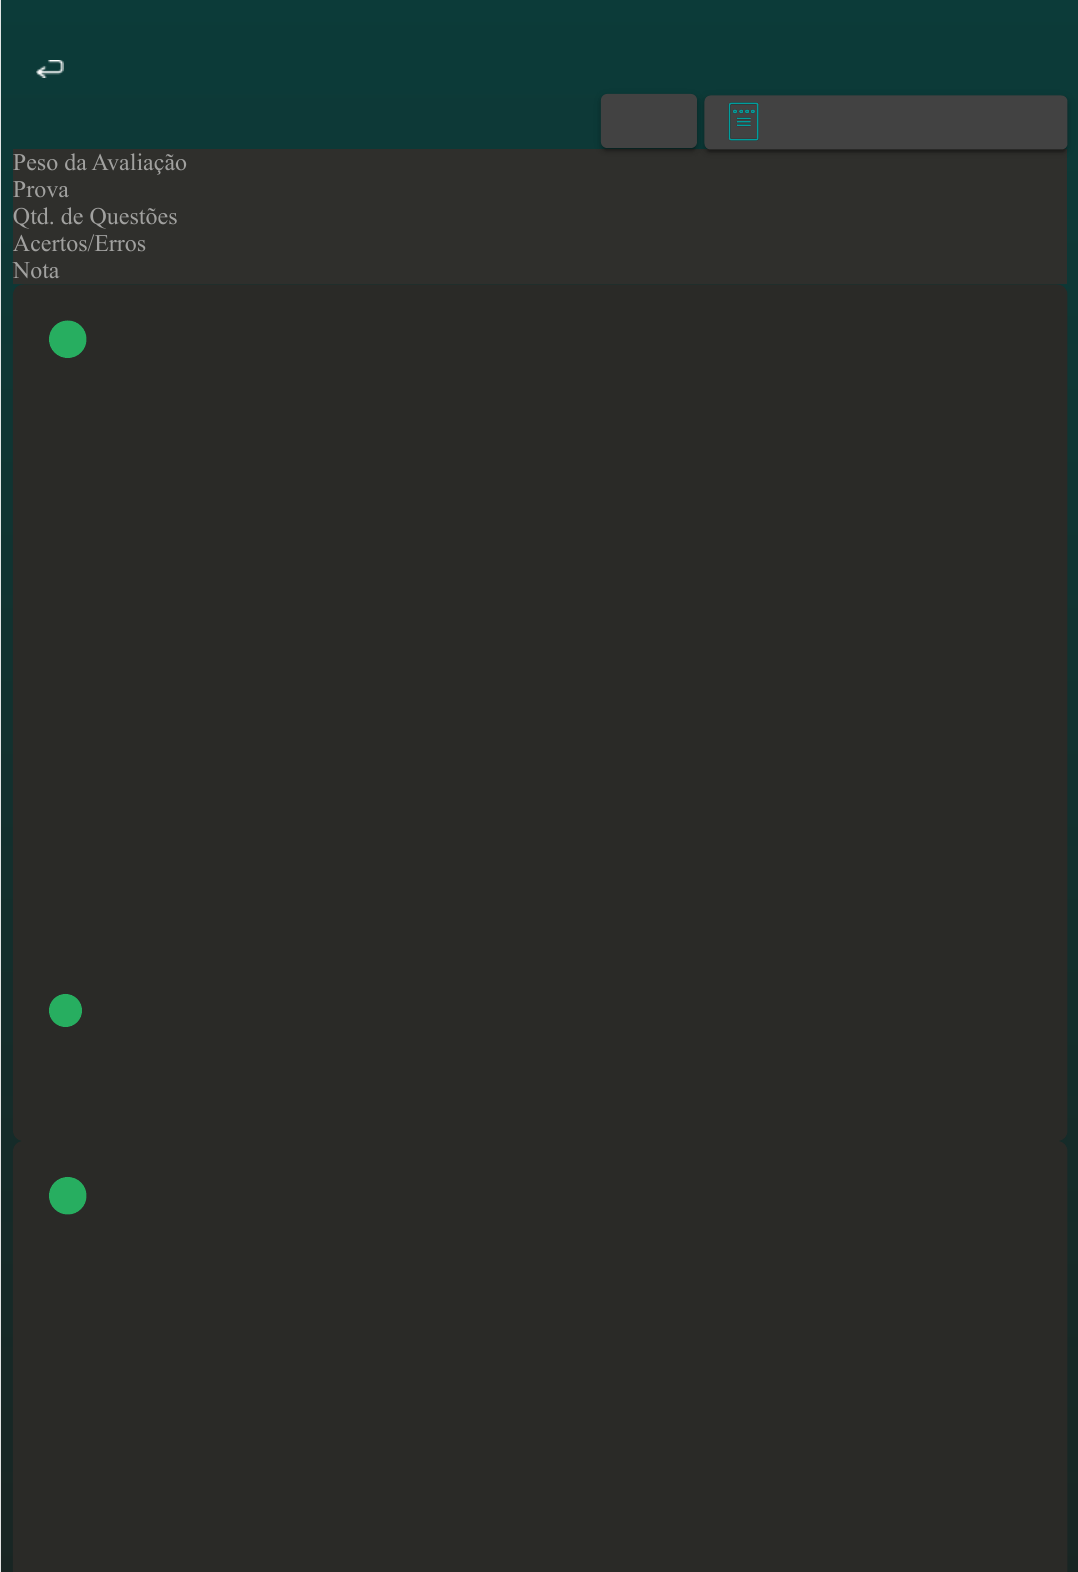Image resolution: width=1078 pixels, height=1572 pixels.
Task: Choose the Acertos/Erros heading
Action: tap(79, 244)
